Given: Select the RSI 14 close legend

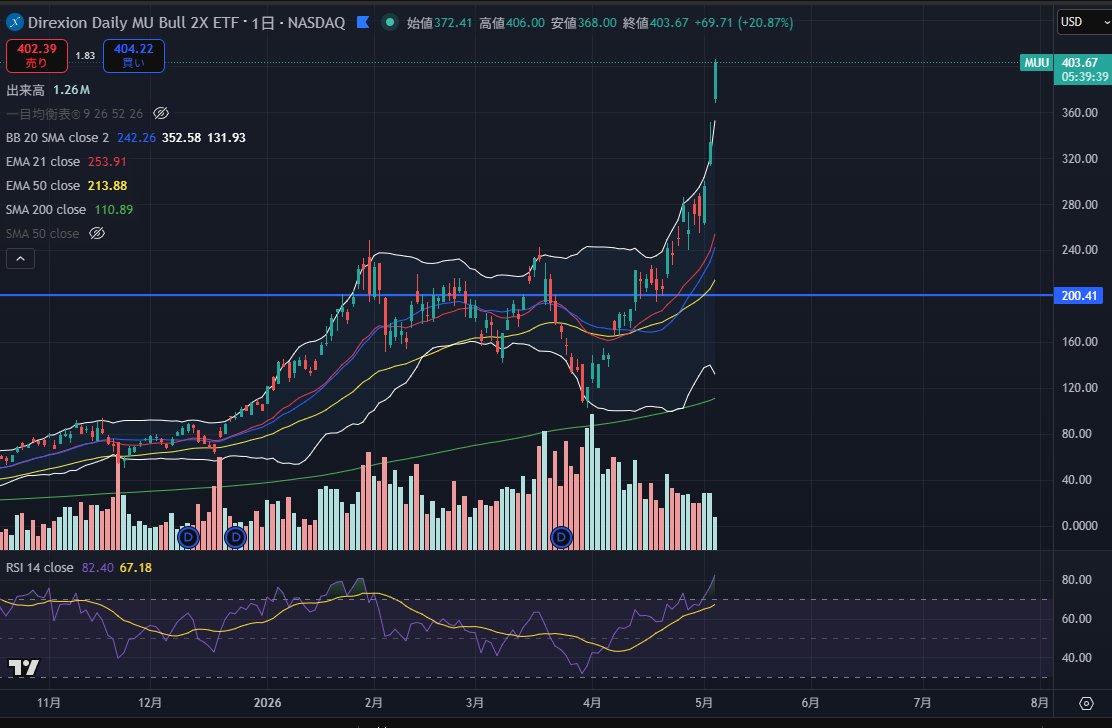Looking at the screenshot, I should (40, 568).
